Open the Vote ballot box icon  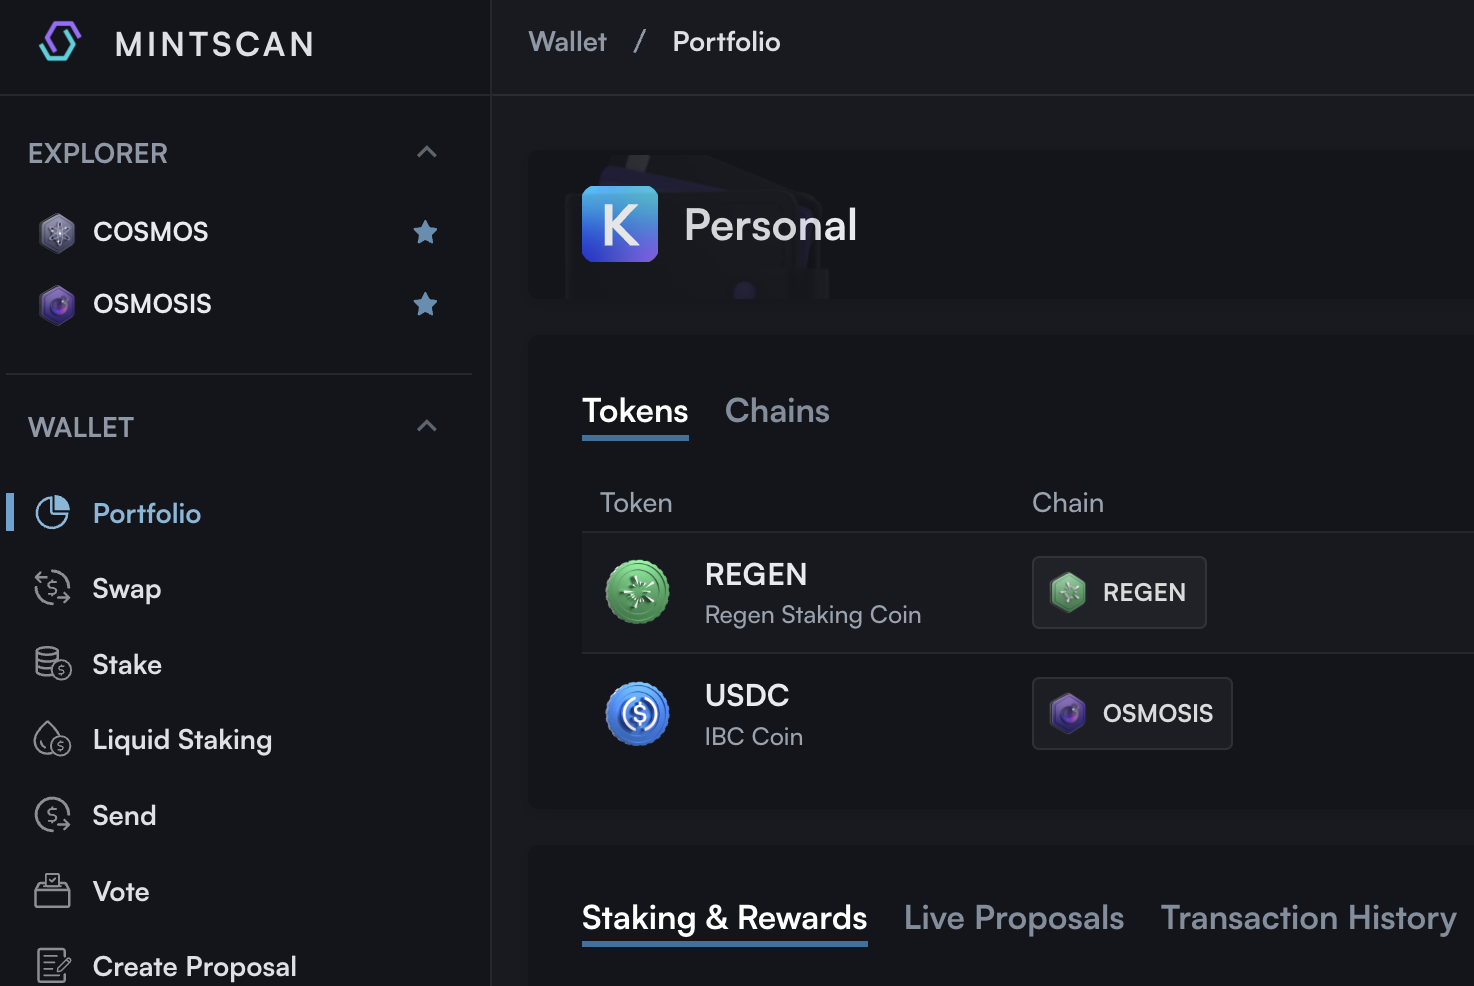pos(52,891)
